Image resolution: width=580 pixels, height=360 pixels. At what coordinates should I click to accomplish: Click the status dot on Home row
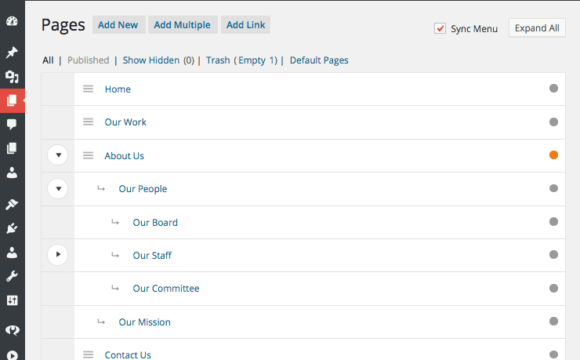point(553,88)
